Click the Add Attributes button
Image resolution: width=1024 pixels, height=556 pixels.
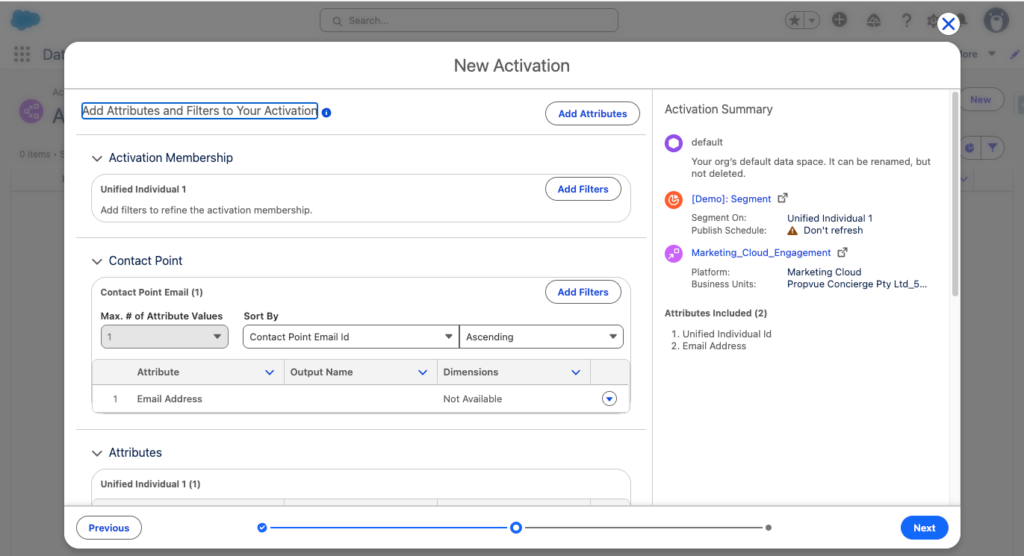coord(592,114)
